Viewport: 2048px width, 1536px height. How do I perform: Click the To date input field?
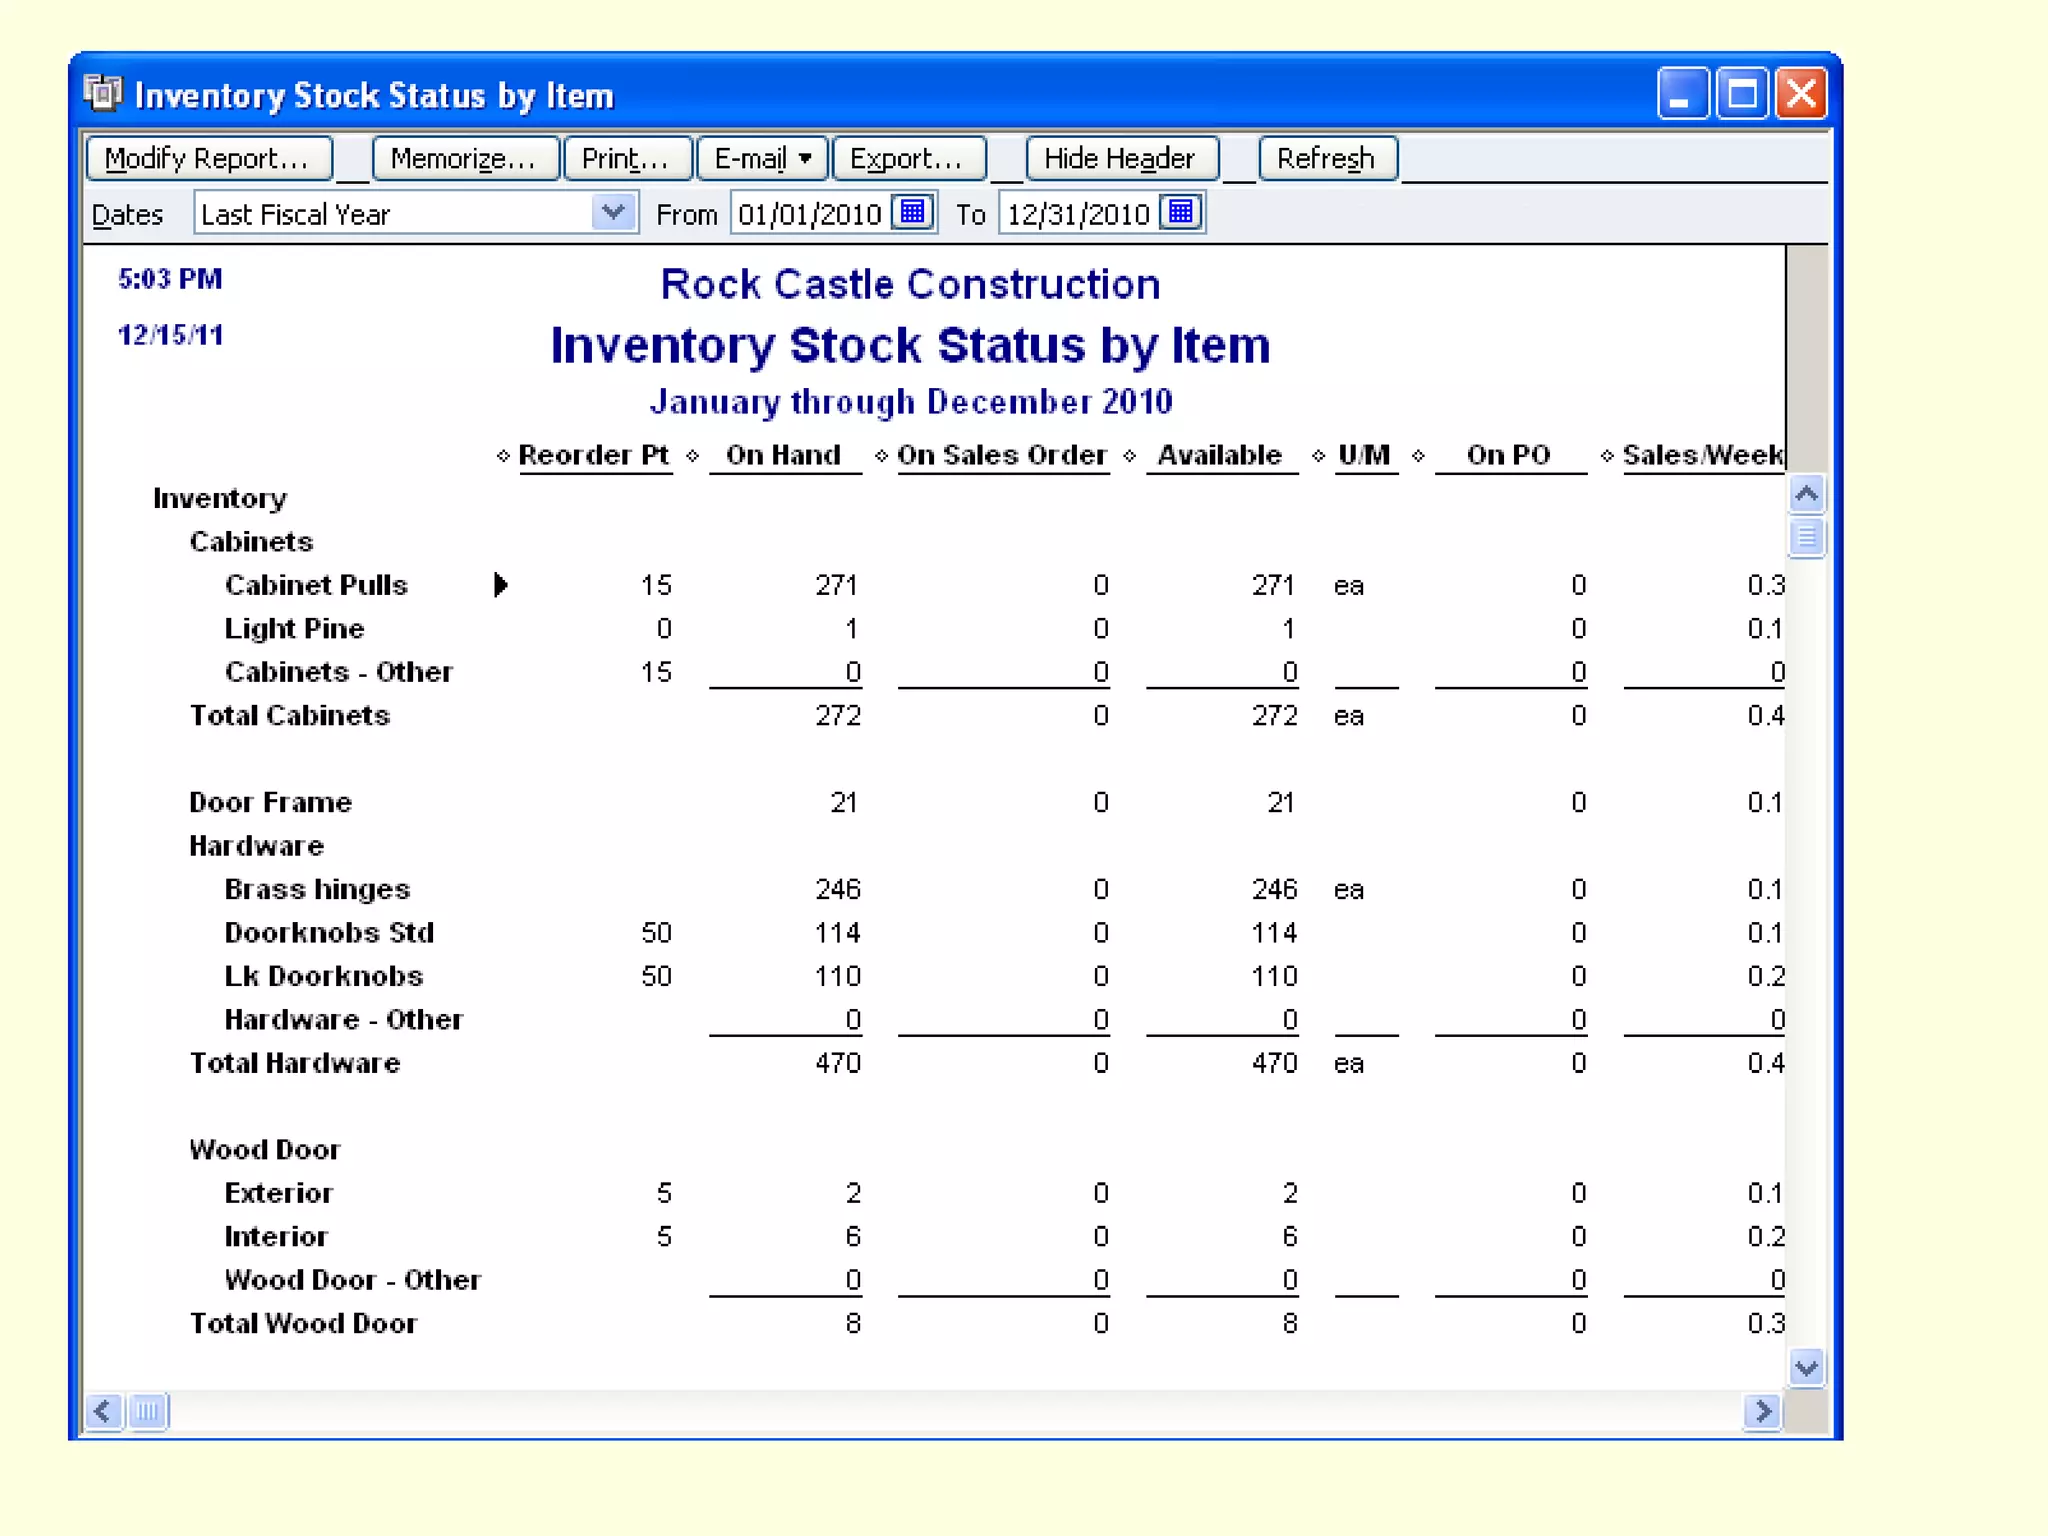point(1078,214)
